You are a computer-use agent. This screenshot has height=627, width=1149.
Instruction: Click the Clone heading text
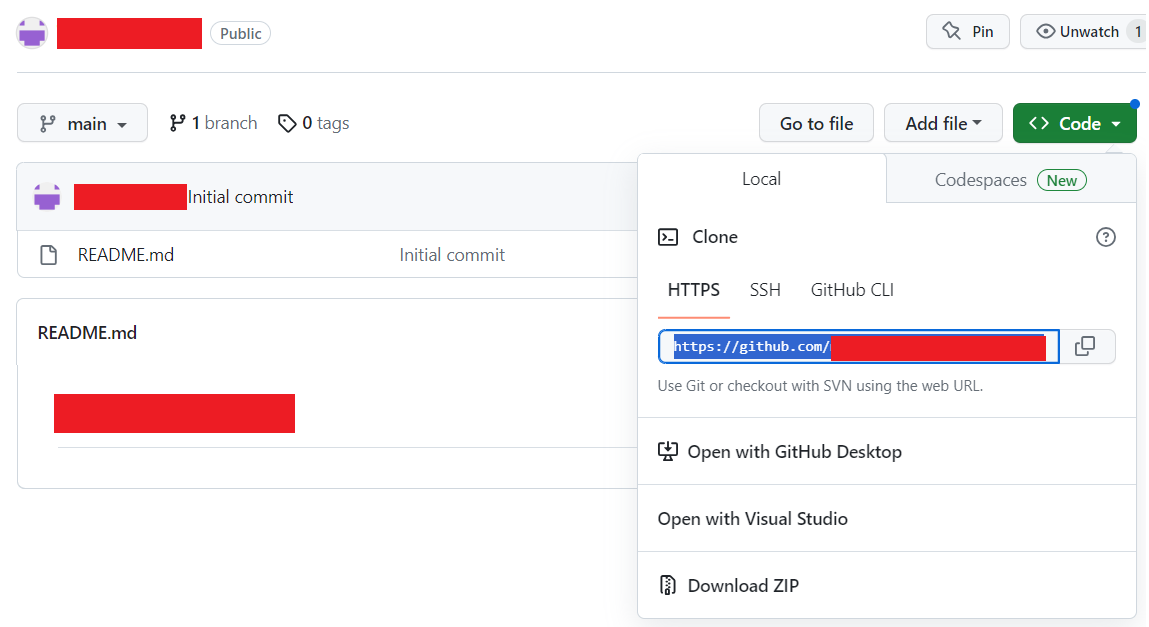click(x=715, y=237)
